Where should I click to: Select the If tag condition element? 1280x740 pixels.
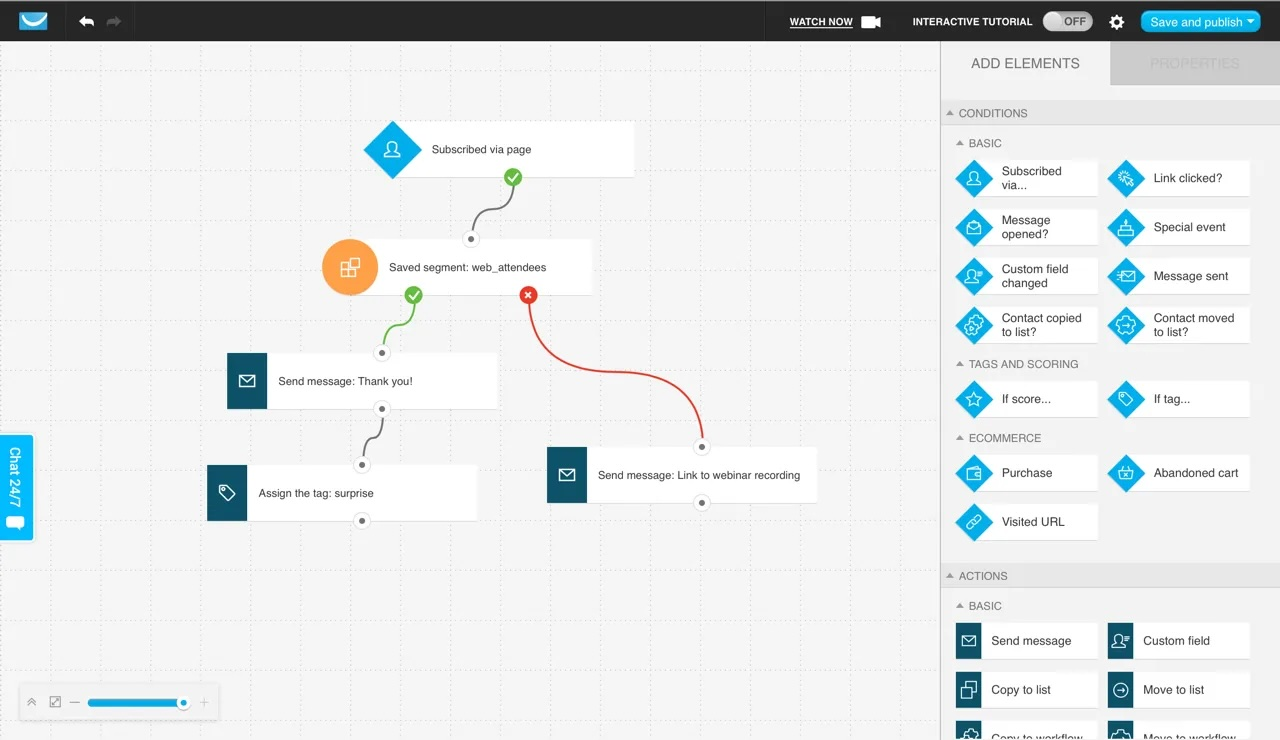click(1178, 399)
